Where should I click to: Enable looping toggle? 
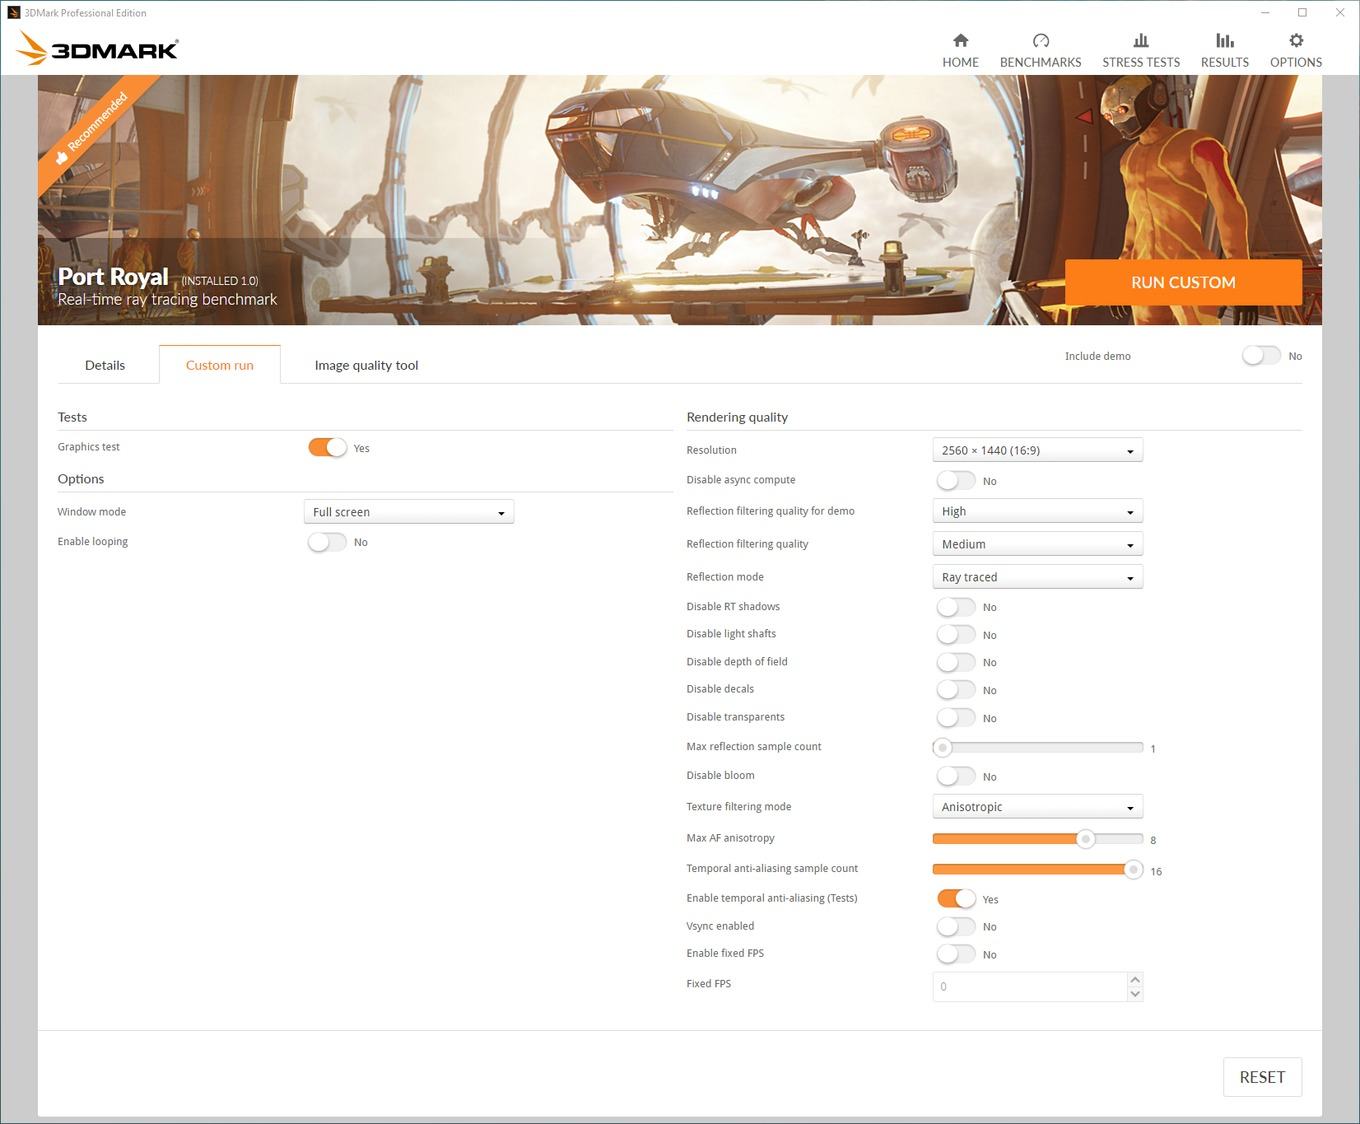coord(327,542)
